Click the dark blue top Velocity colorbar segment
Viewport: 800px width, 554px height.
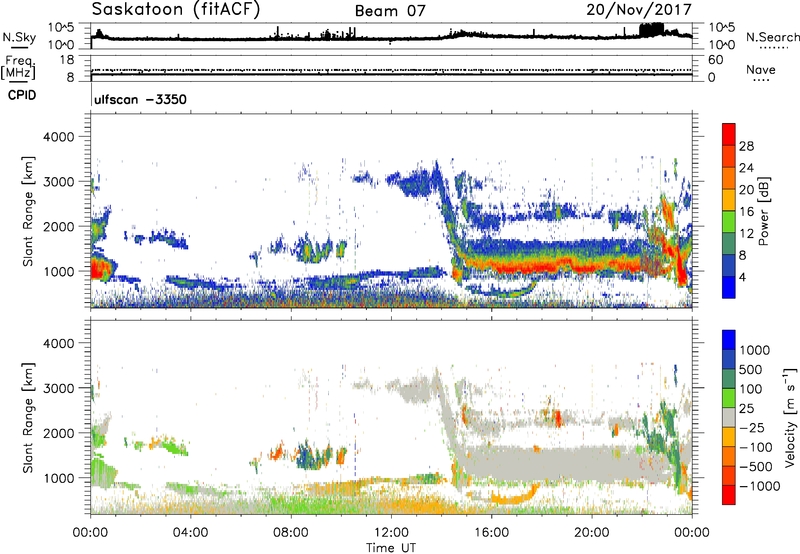pos(729,340)
